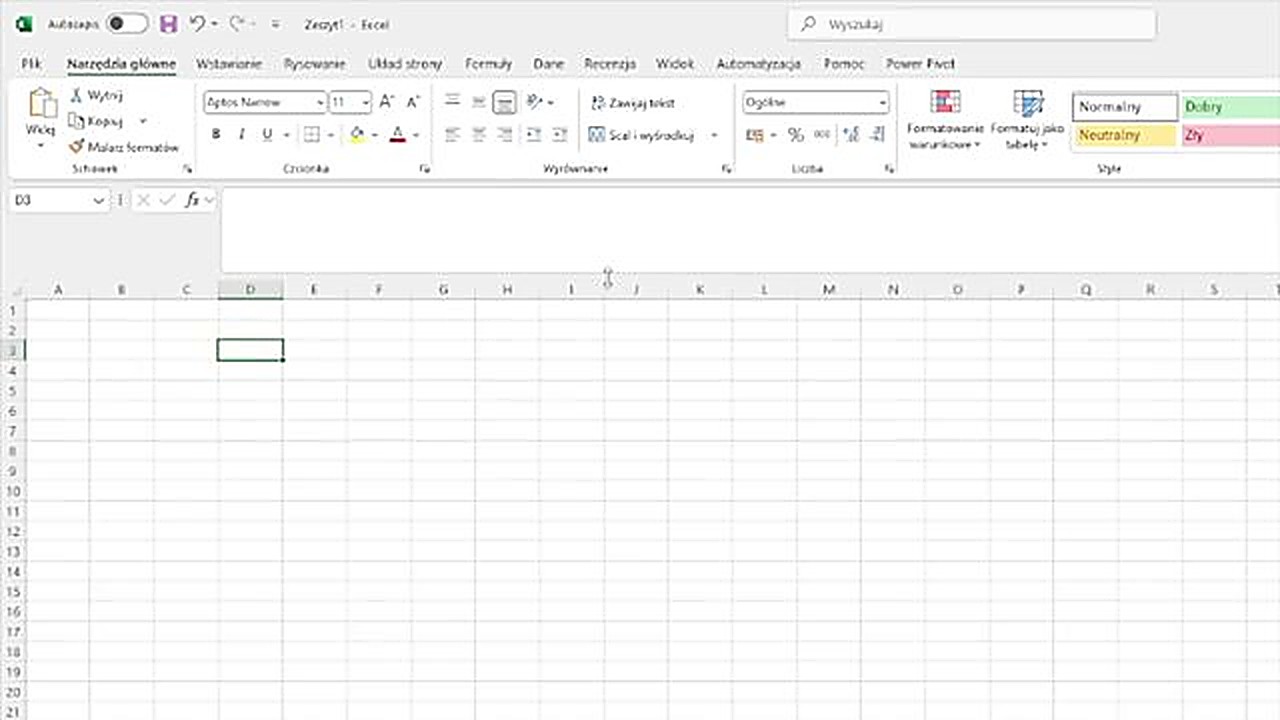Expand the Name Box dropdown arrow
This screenshot has width=1280, height=720.
pyautogui.click(x=98, y=201)
